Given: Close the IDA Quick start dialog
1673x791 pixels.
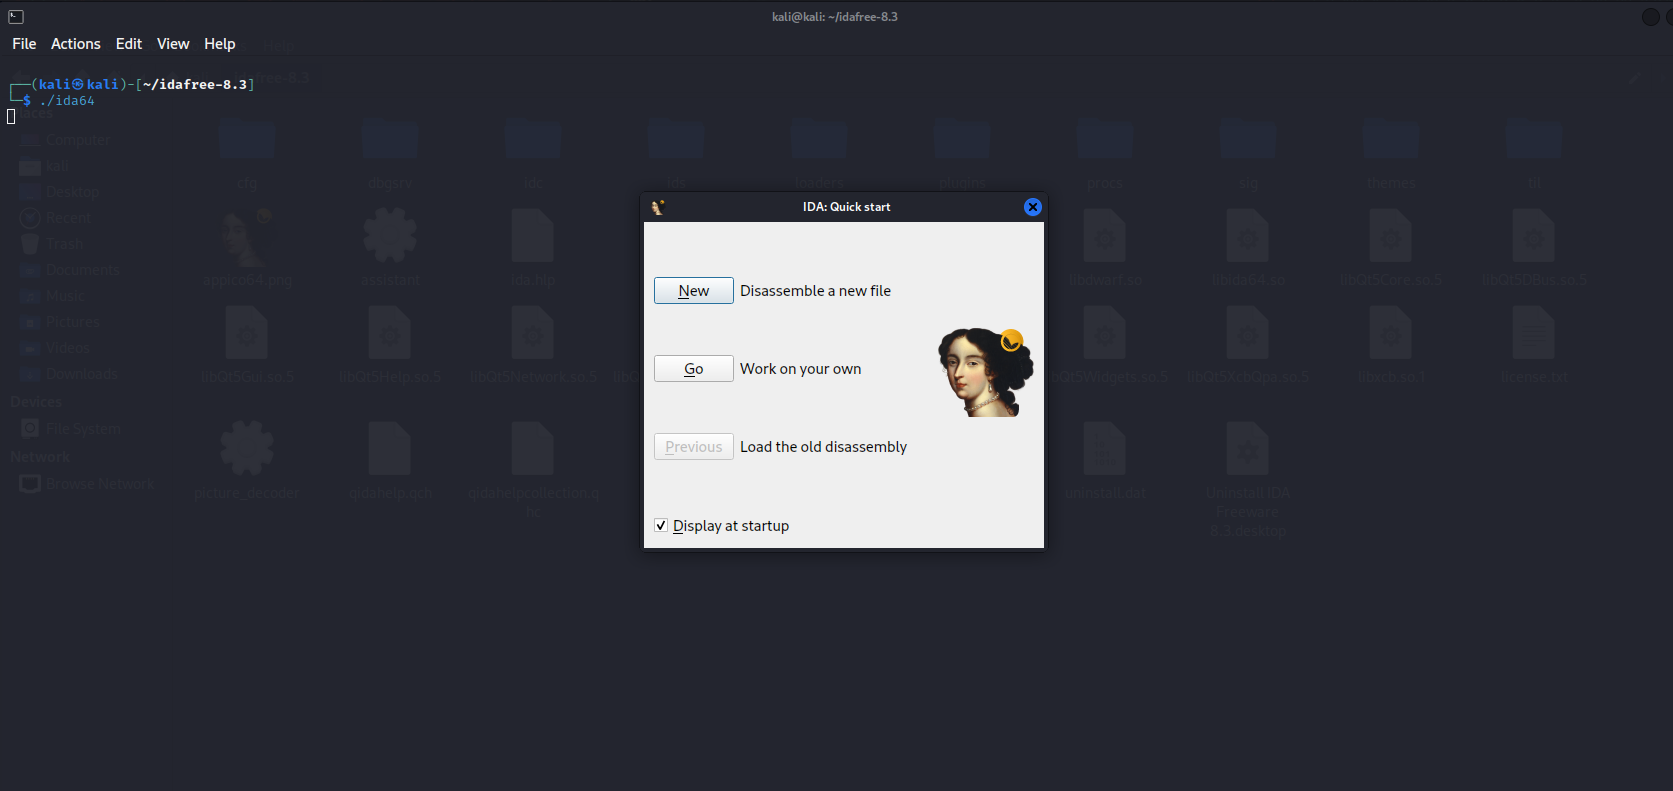Looking at the screenshot, I should (1032, 207).
